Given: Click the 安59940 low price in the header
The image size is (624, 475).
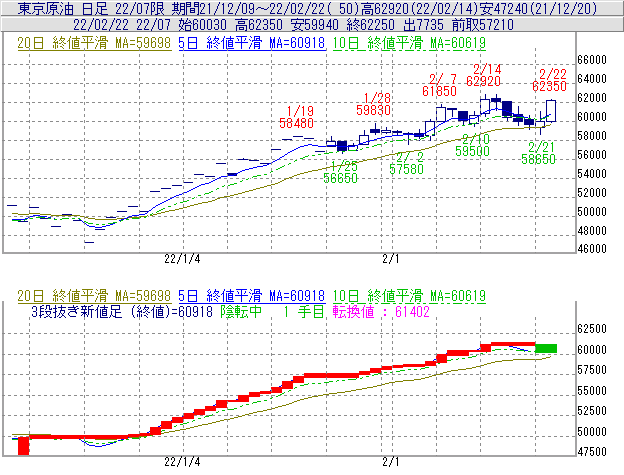Looking at the screenshot, I should (314, 25).
